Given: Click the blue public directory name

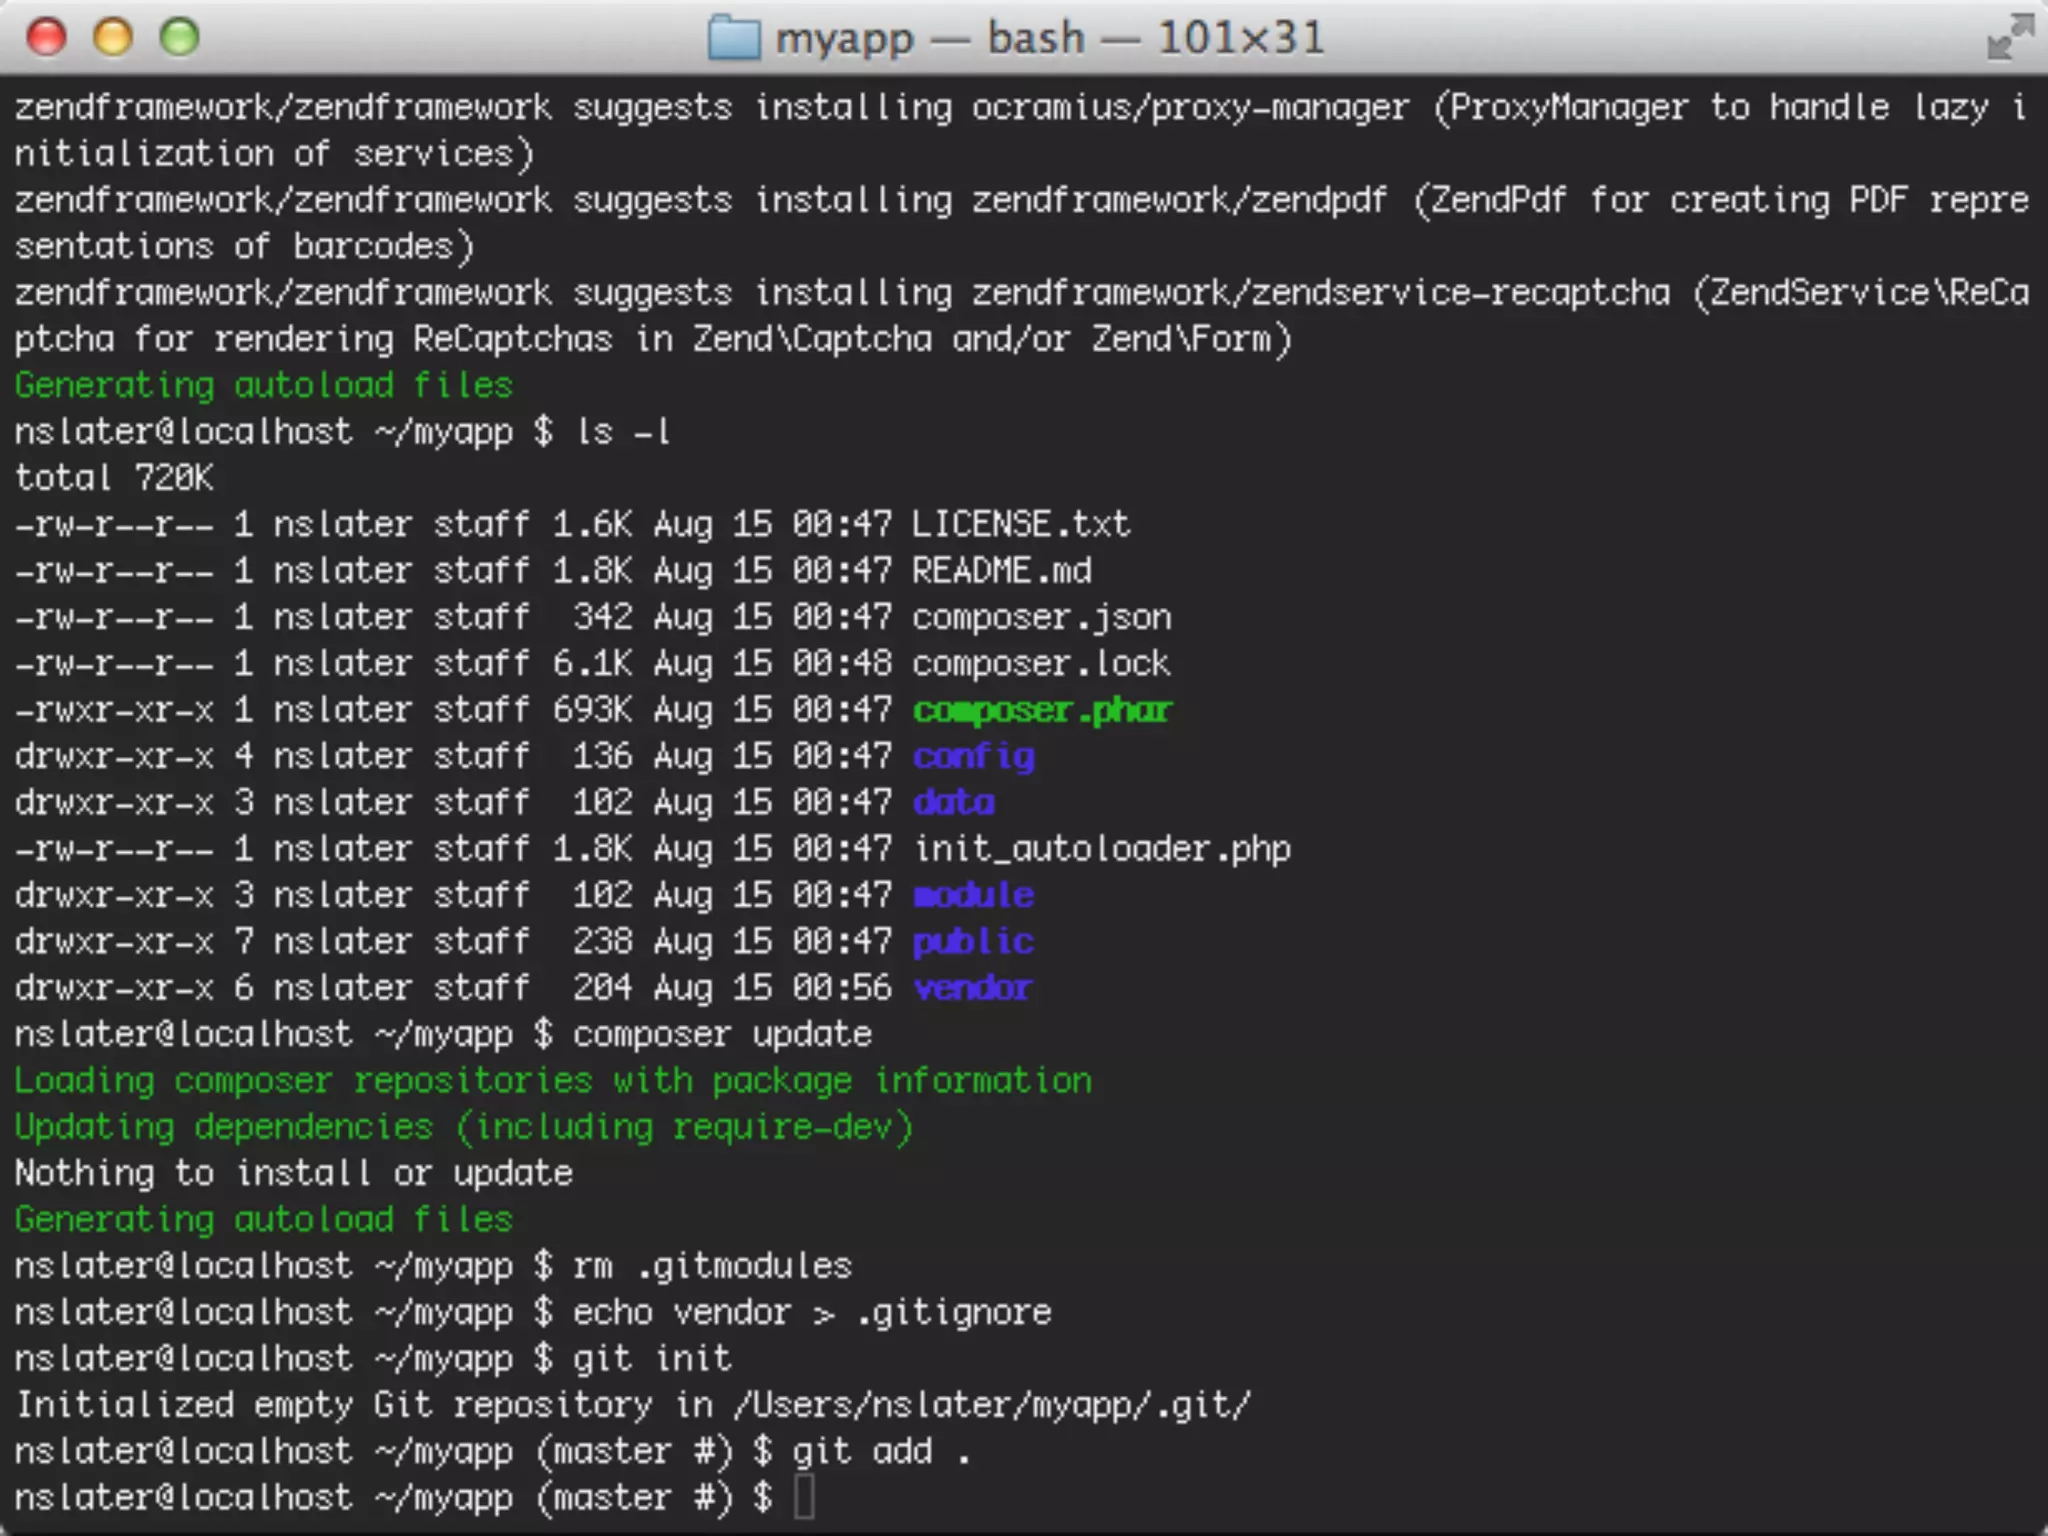Looking at the screenshot, I should pyautogui.click(x=973, y=942).
